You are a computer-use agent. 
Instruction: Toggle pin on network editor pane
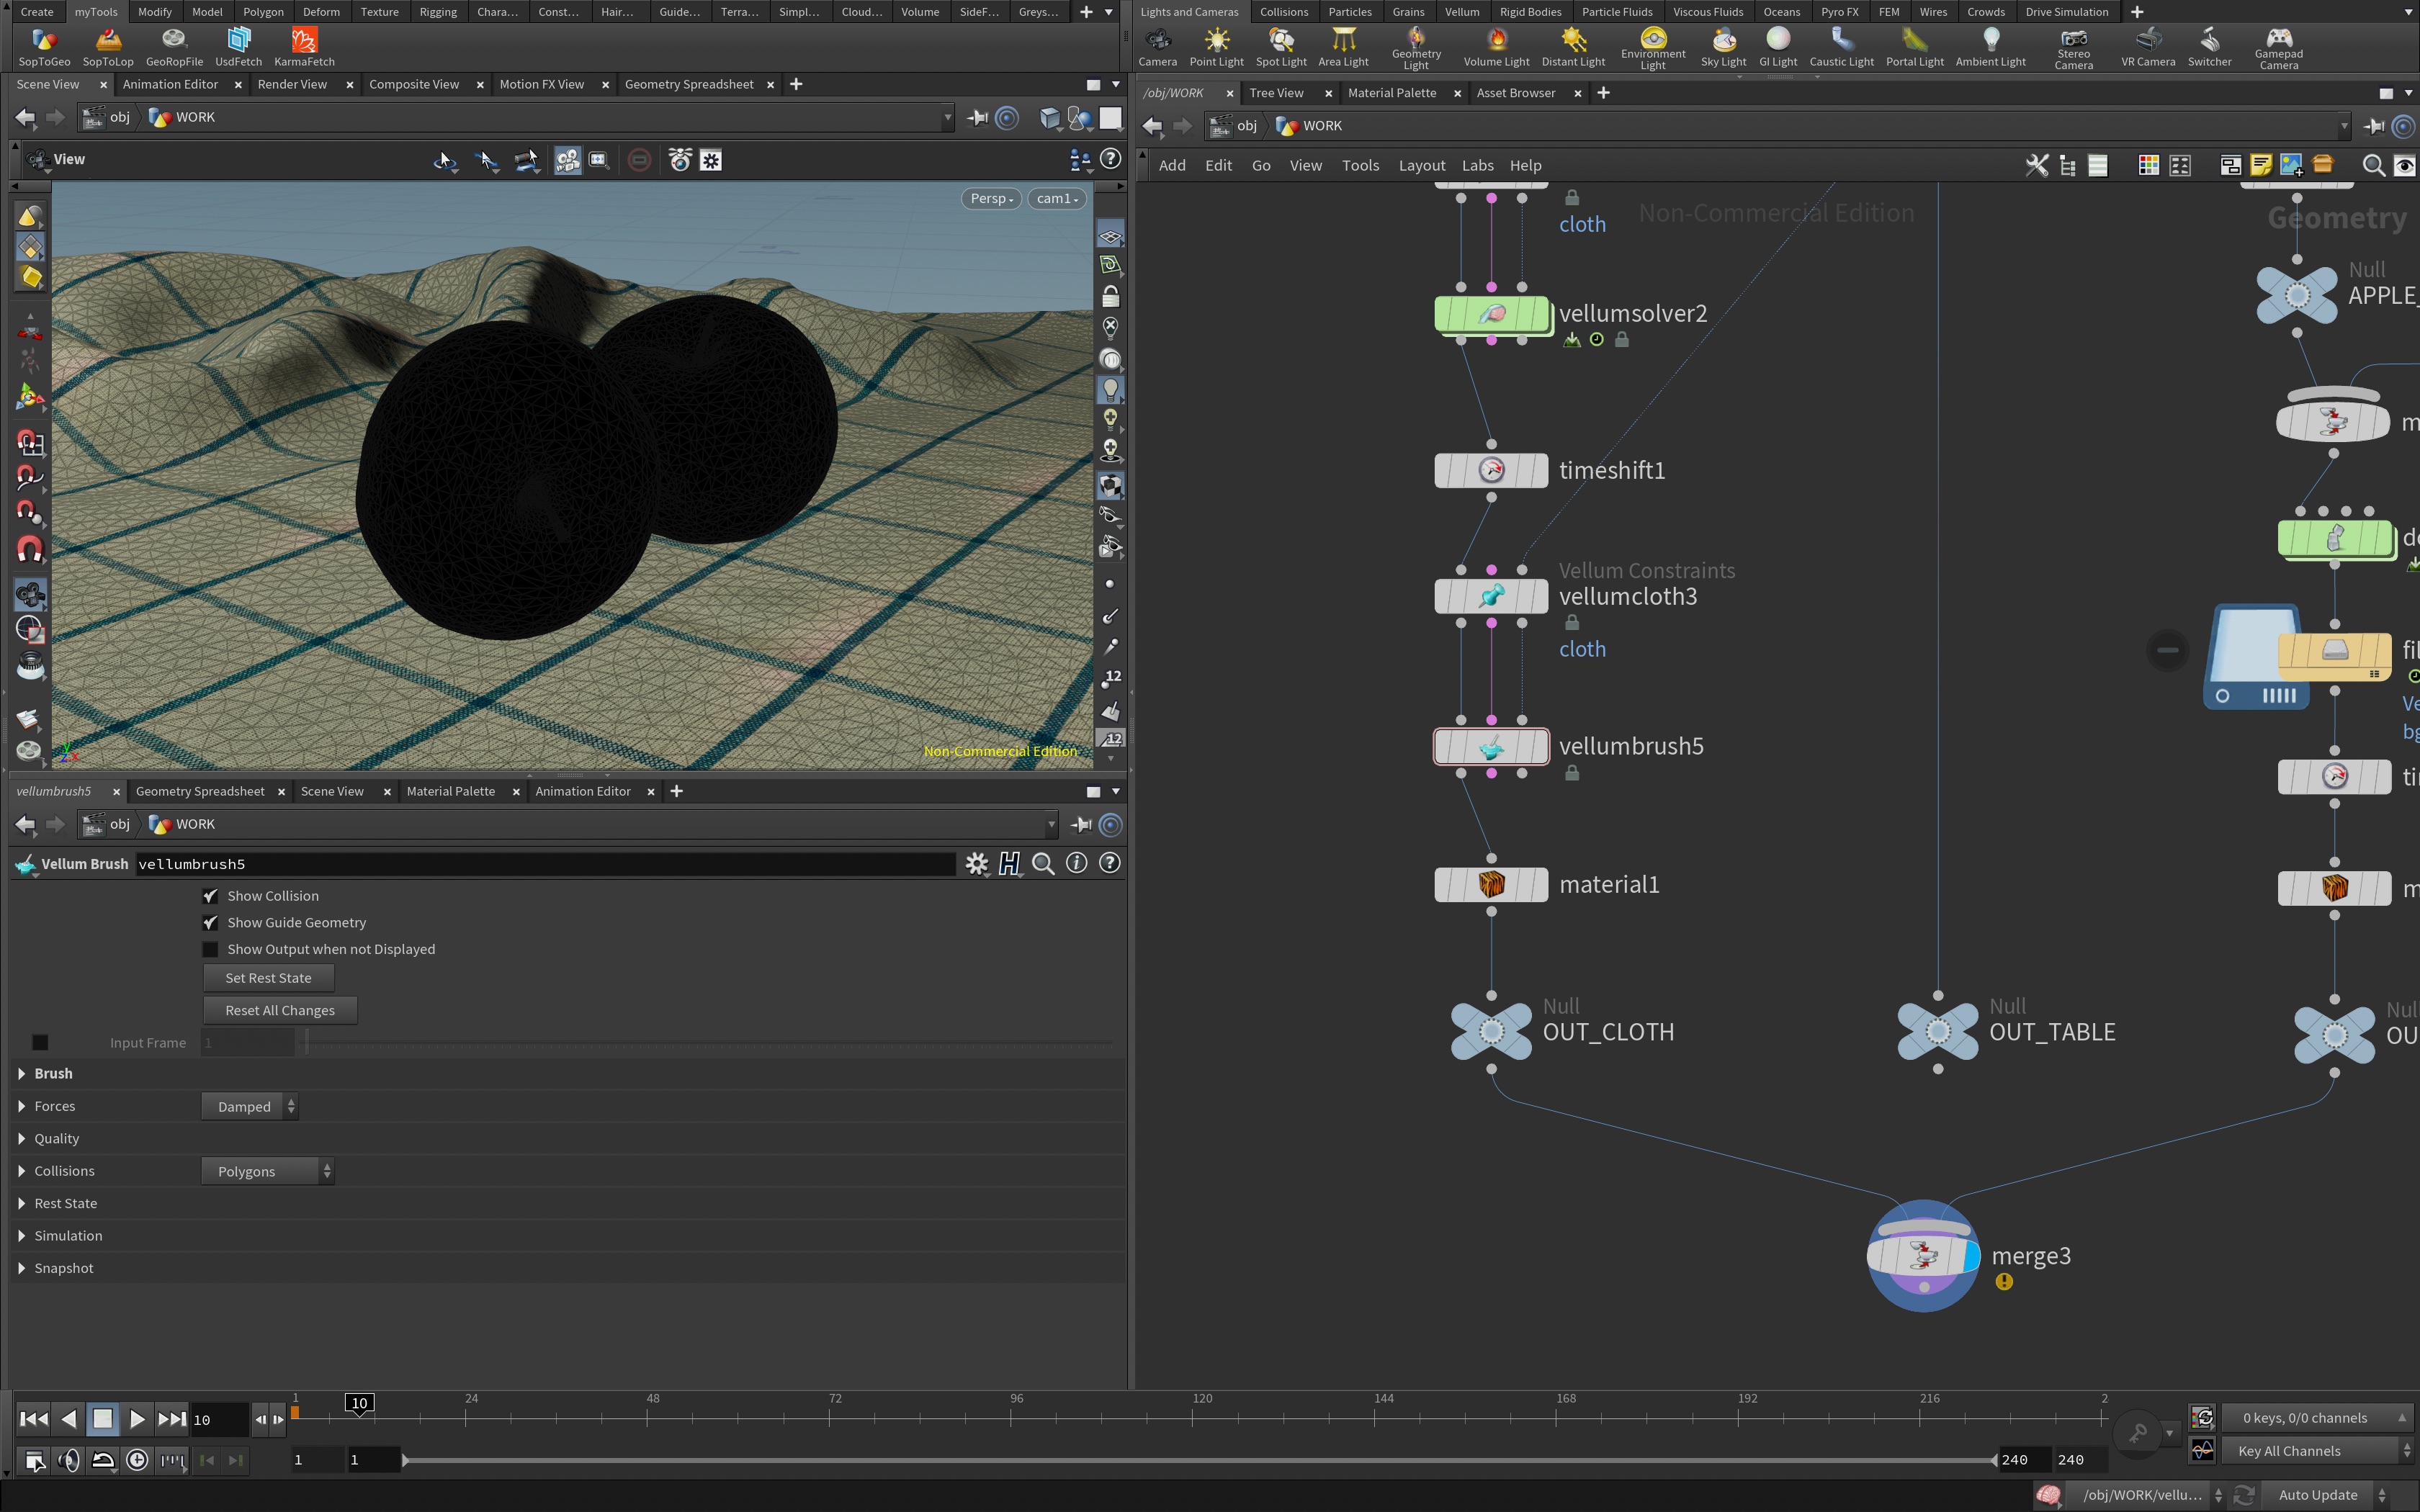tap(2373, 126)
